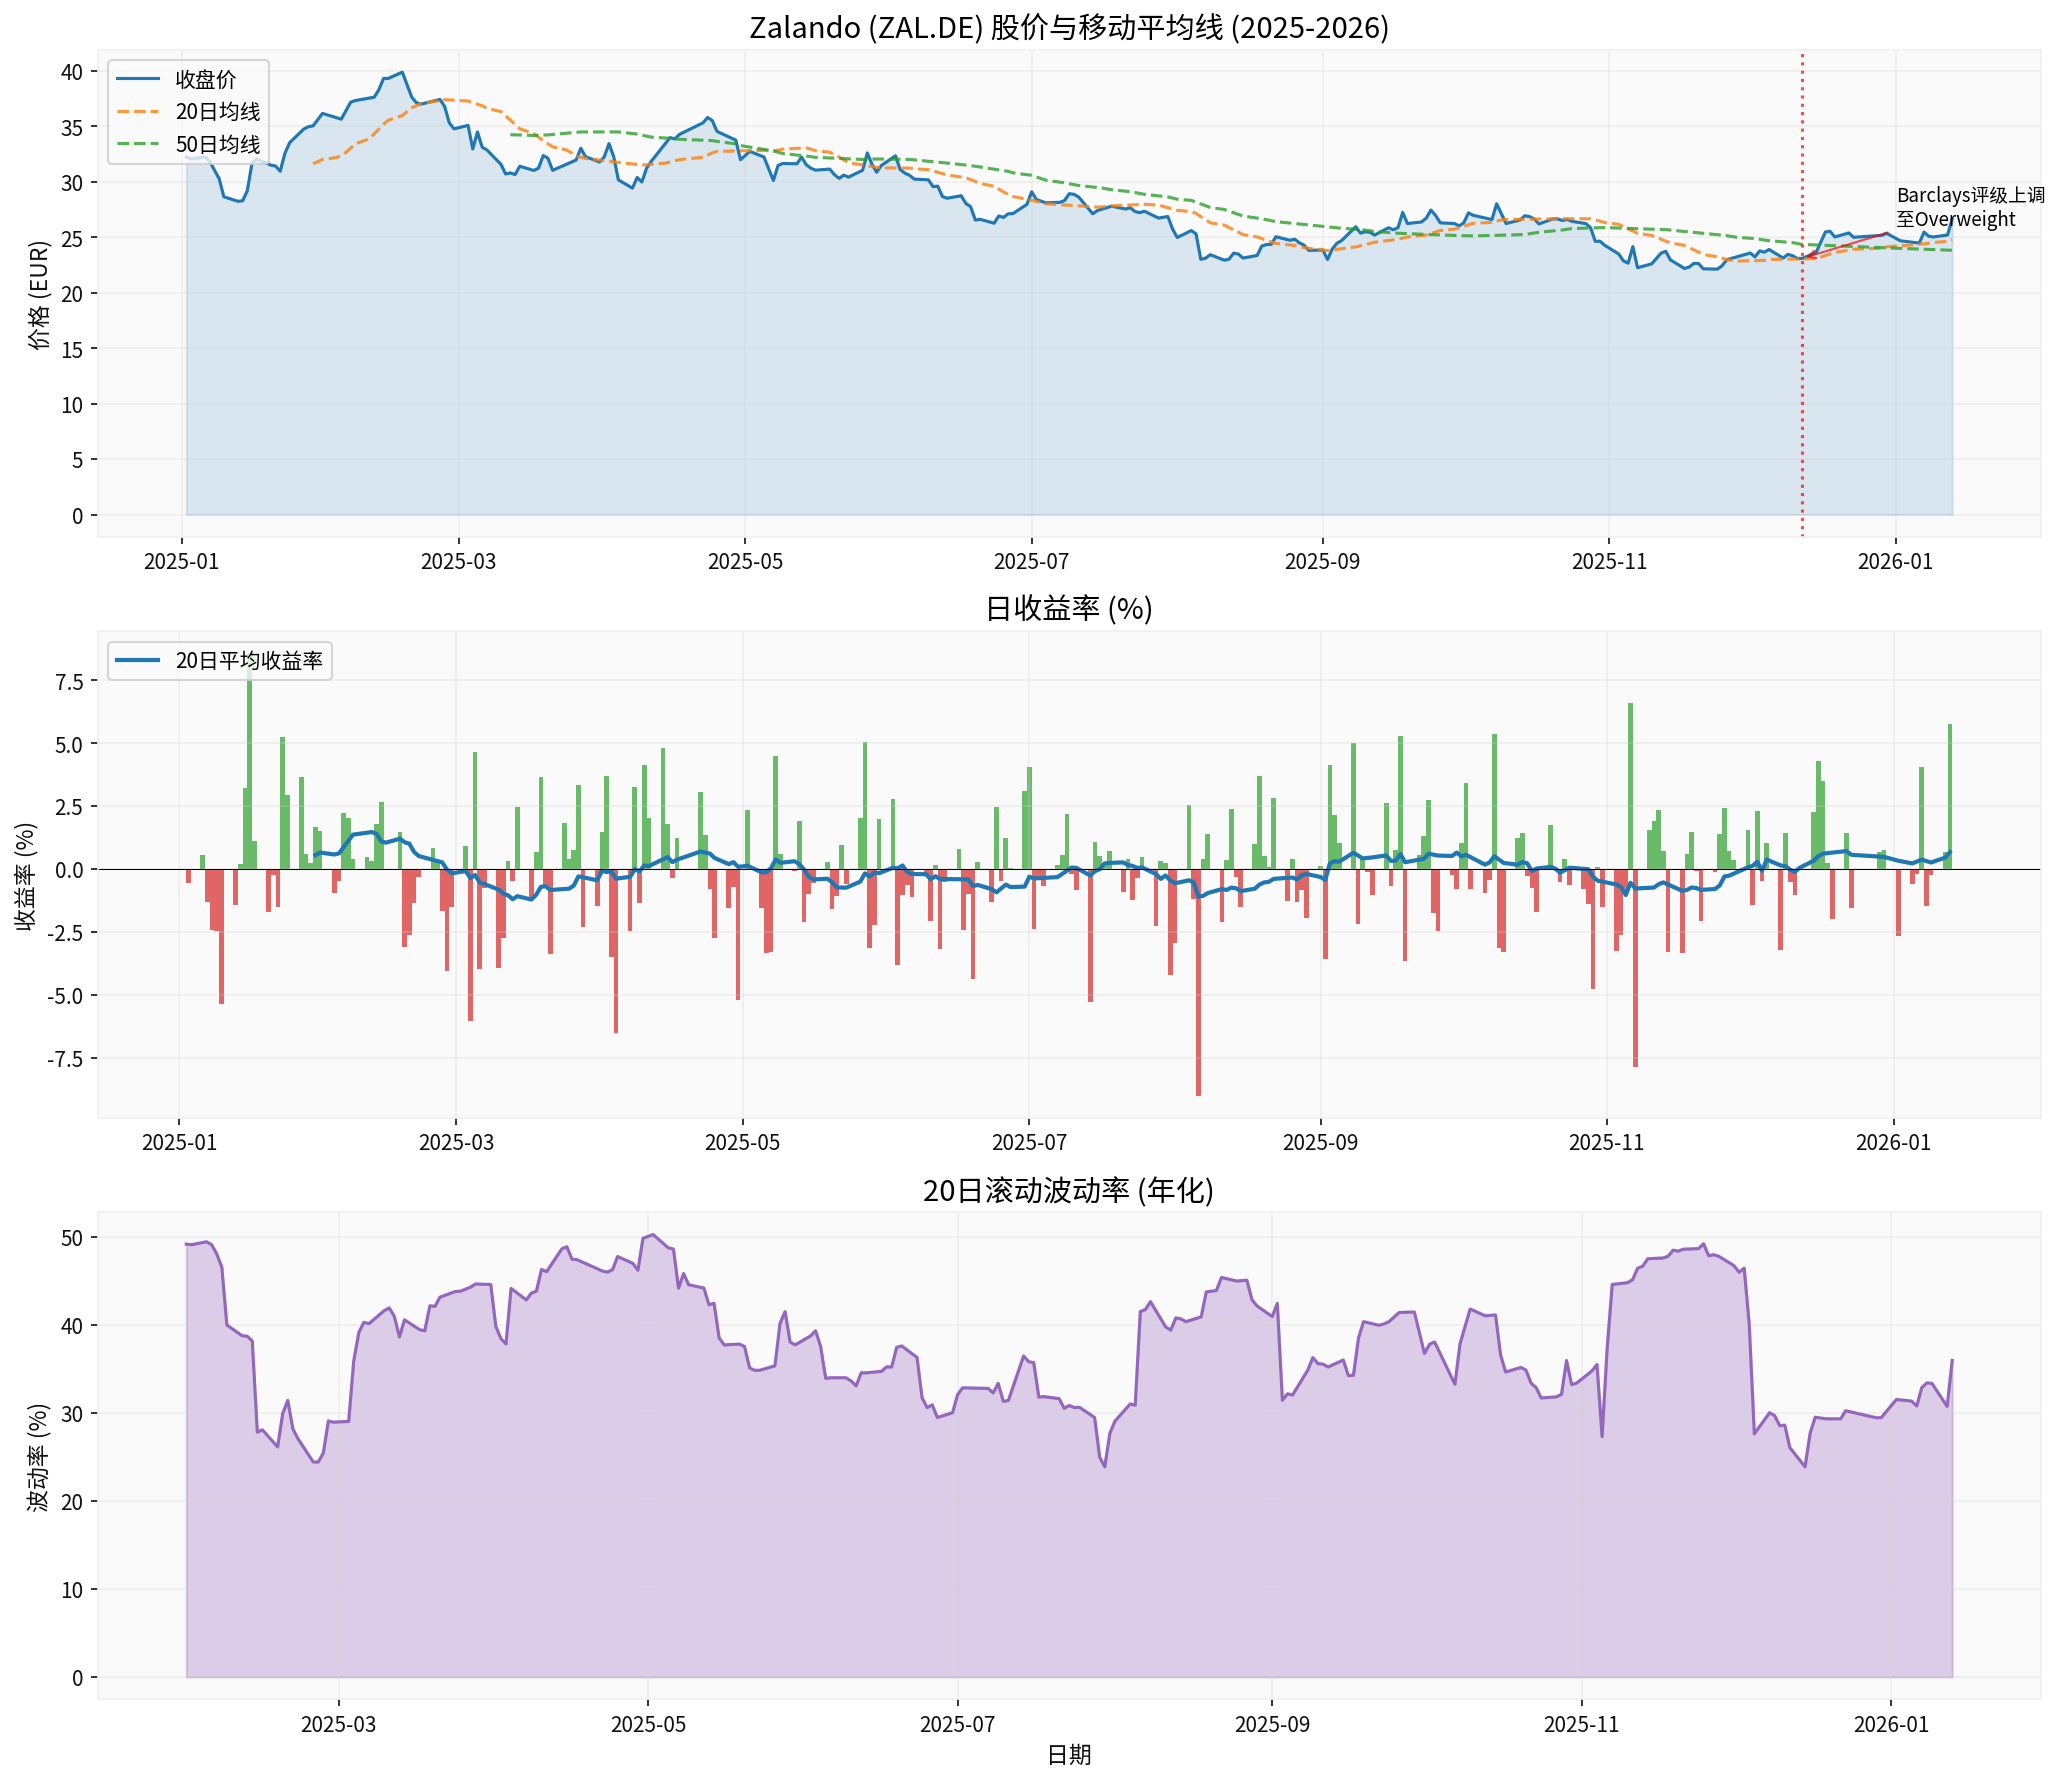The image size is (2060, 1782).
Task: Select the 日收益率 (%) subplot title
Action: [1070, 609]
